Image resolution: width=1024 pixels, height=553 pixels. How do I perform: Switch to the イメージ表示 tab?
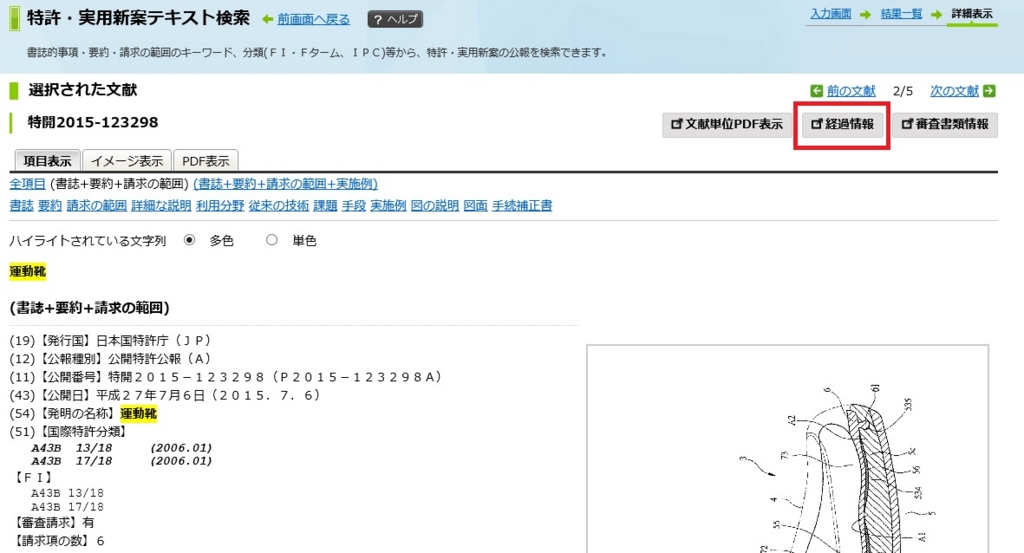(127, 161)
